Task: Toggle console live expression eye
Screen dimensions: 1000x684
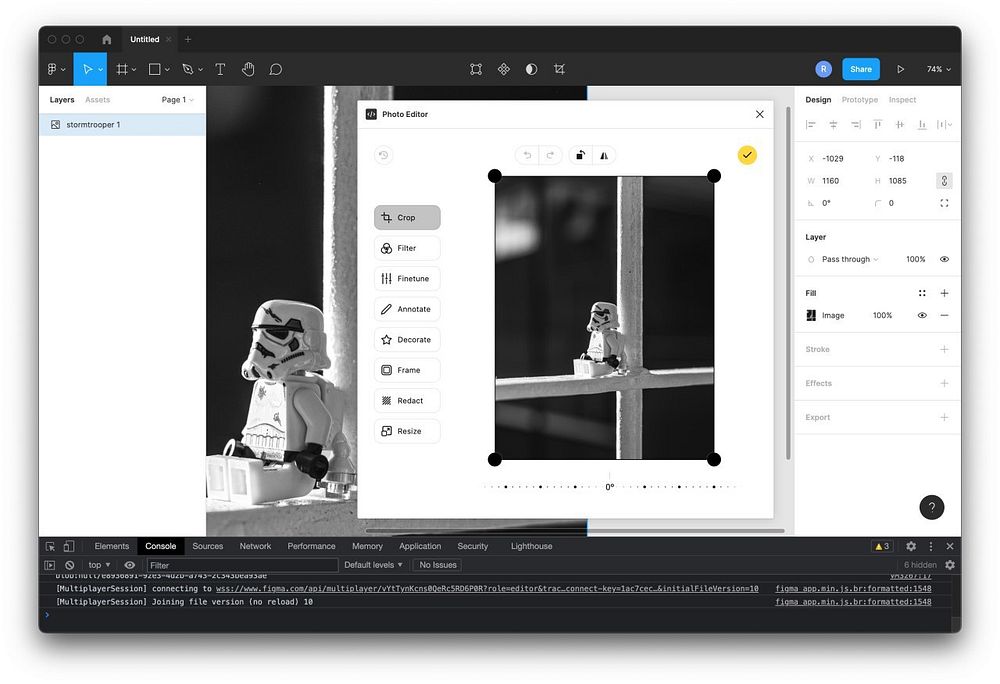Action: coord(129,565)
